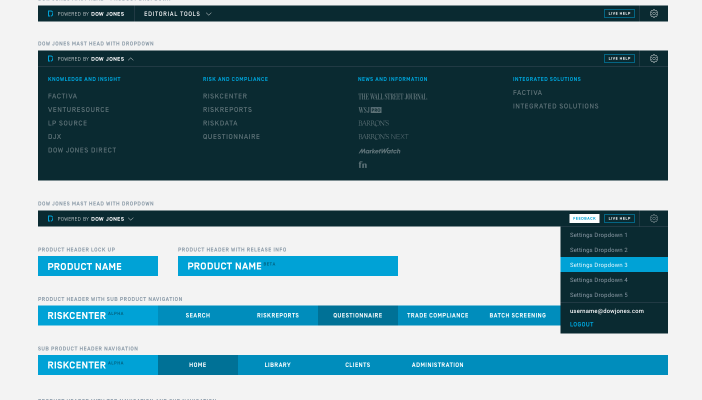Screen dimensions: 702x400
Task: Open the Library tab
Action: click(278, 365)
